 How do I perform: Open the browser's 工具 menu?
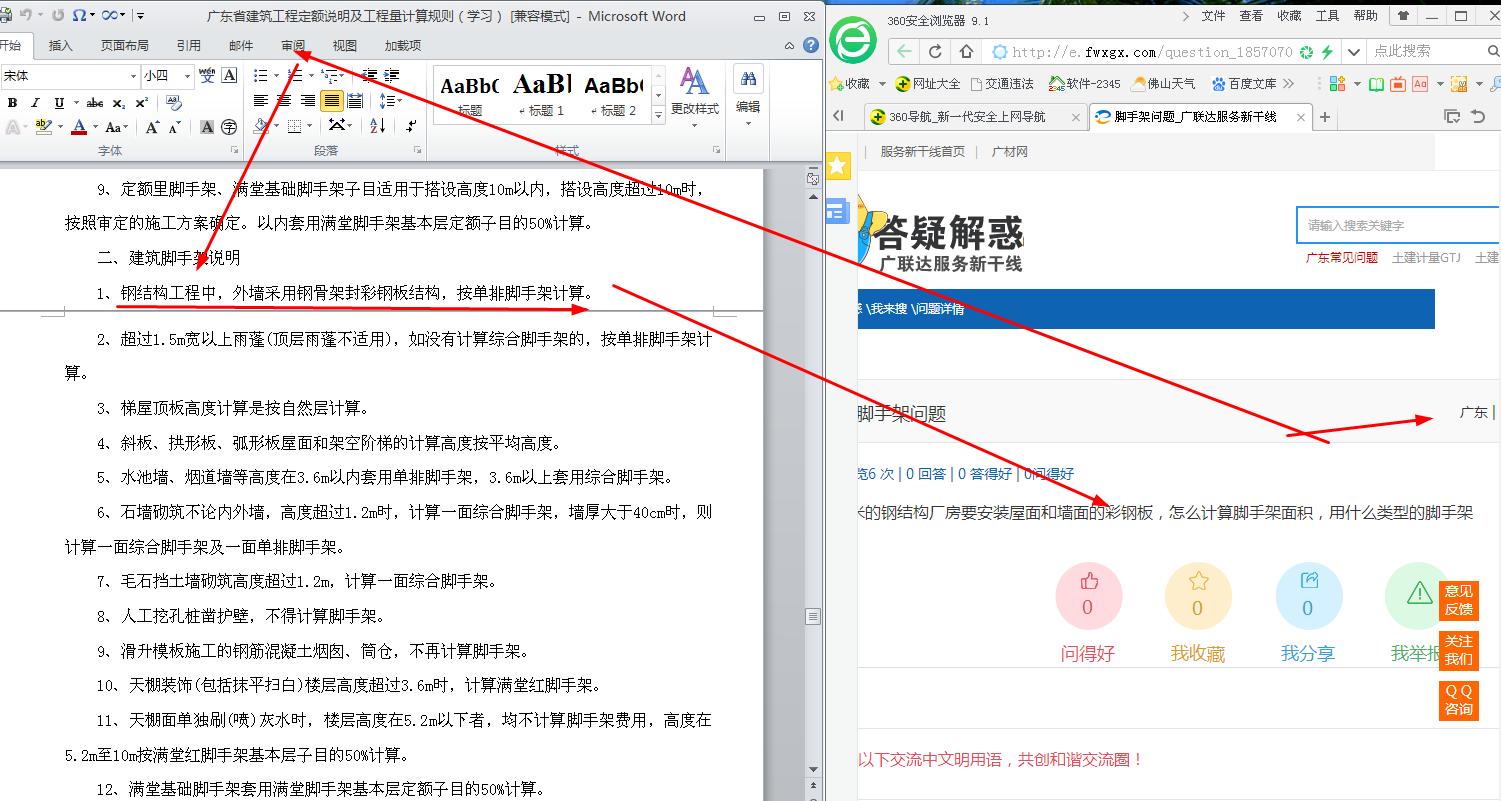(x=1327, y=16)
